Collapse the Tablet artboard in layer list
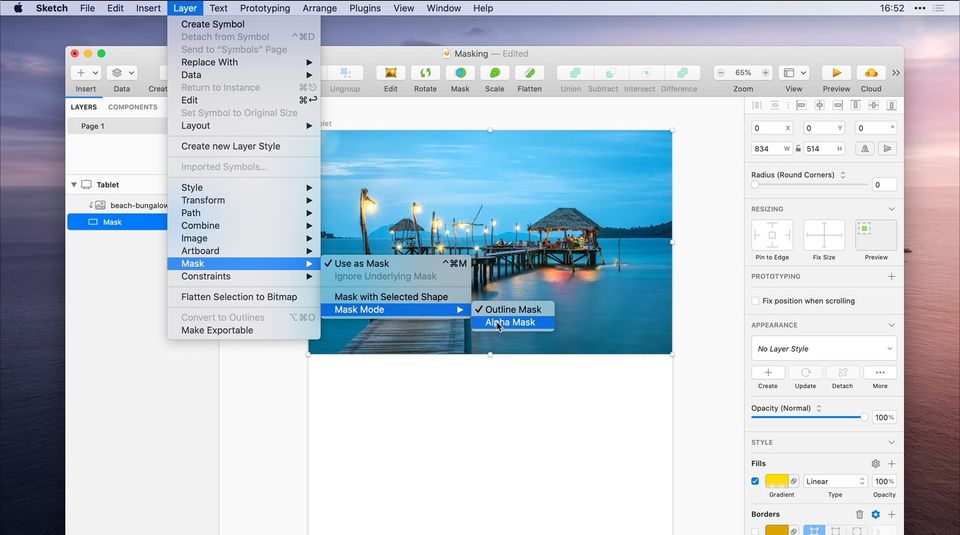Image resolution: width=960 pixels, height=535 pixels. (74, 185)
